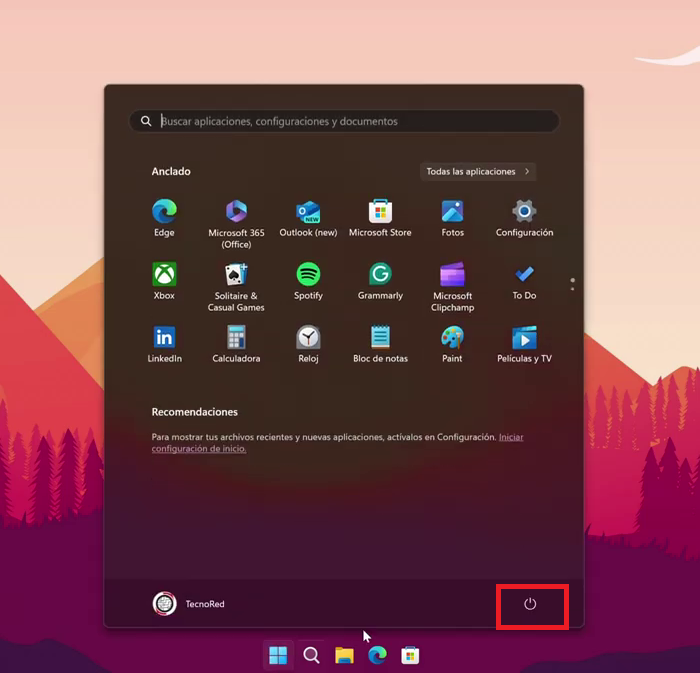Show Todas las aplicaciones list
700x673 pixels.
(x=478, y=171)
